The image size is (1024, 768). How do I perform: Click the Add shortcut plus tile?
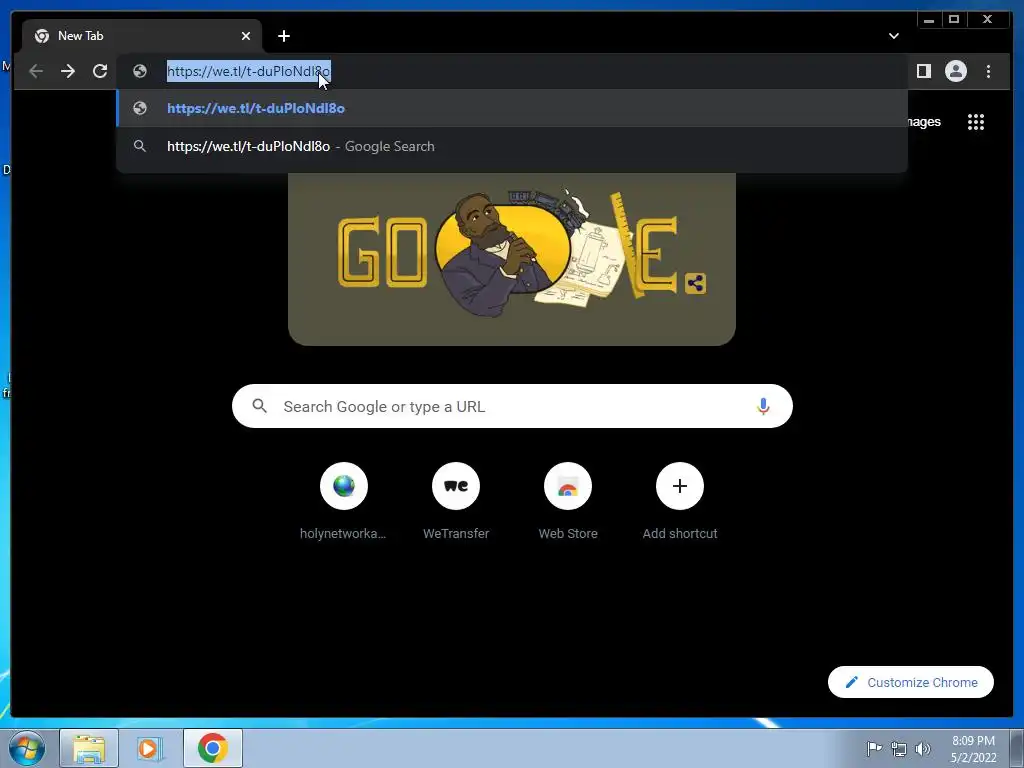[x=680, y=486]
